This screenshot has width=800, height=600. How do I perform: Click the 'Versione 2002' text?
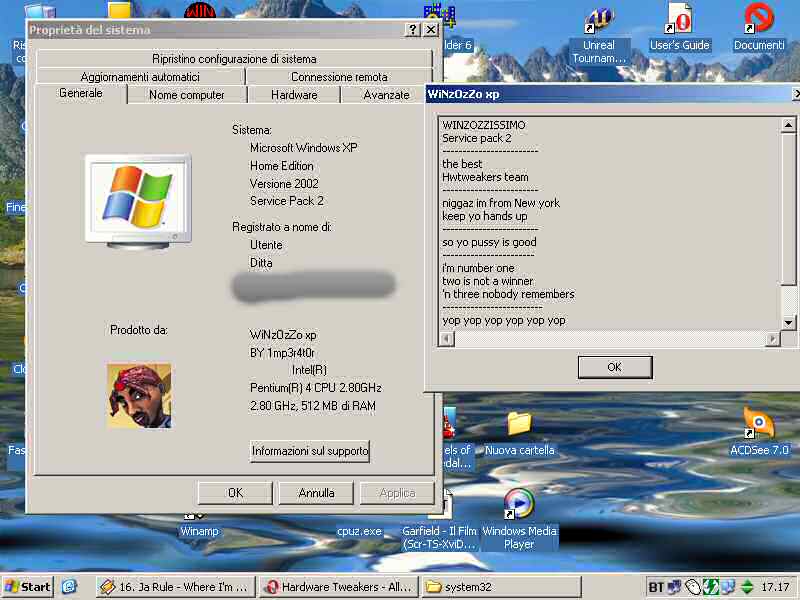(284, 184)
